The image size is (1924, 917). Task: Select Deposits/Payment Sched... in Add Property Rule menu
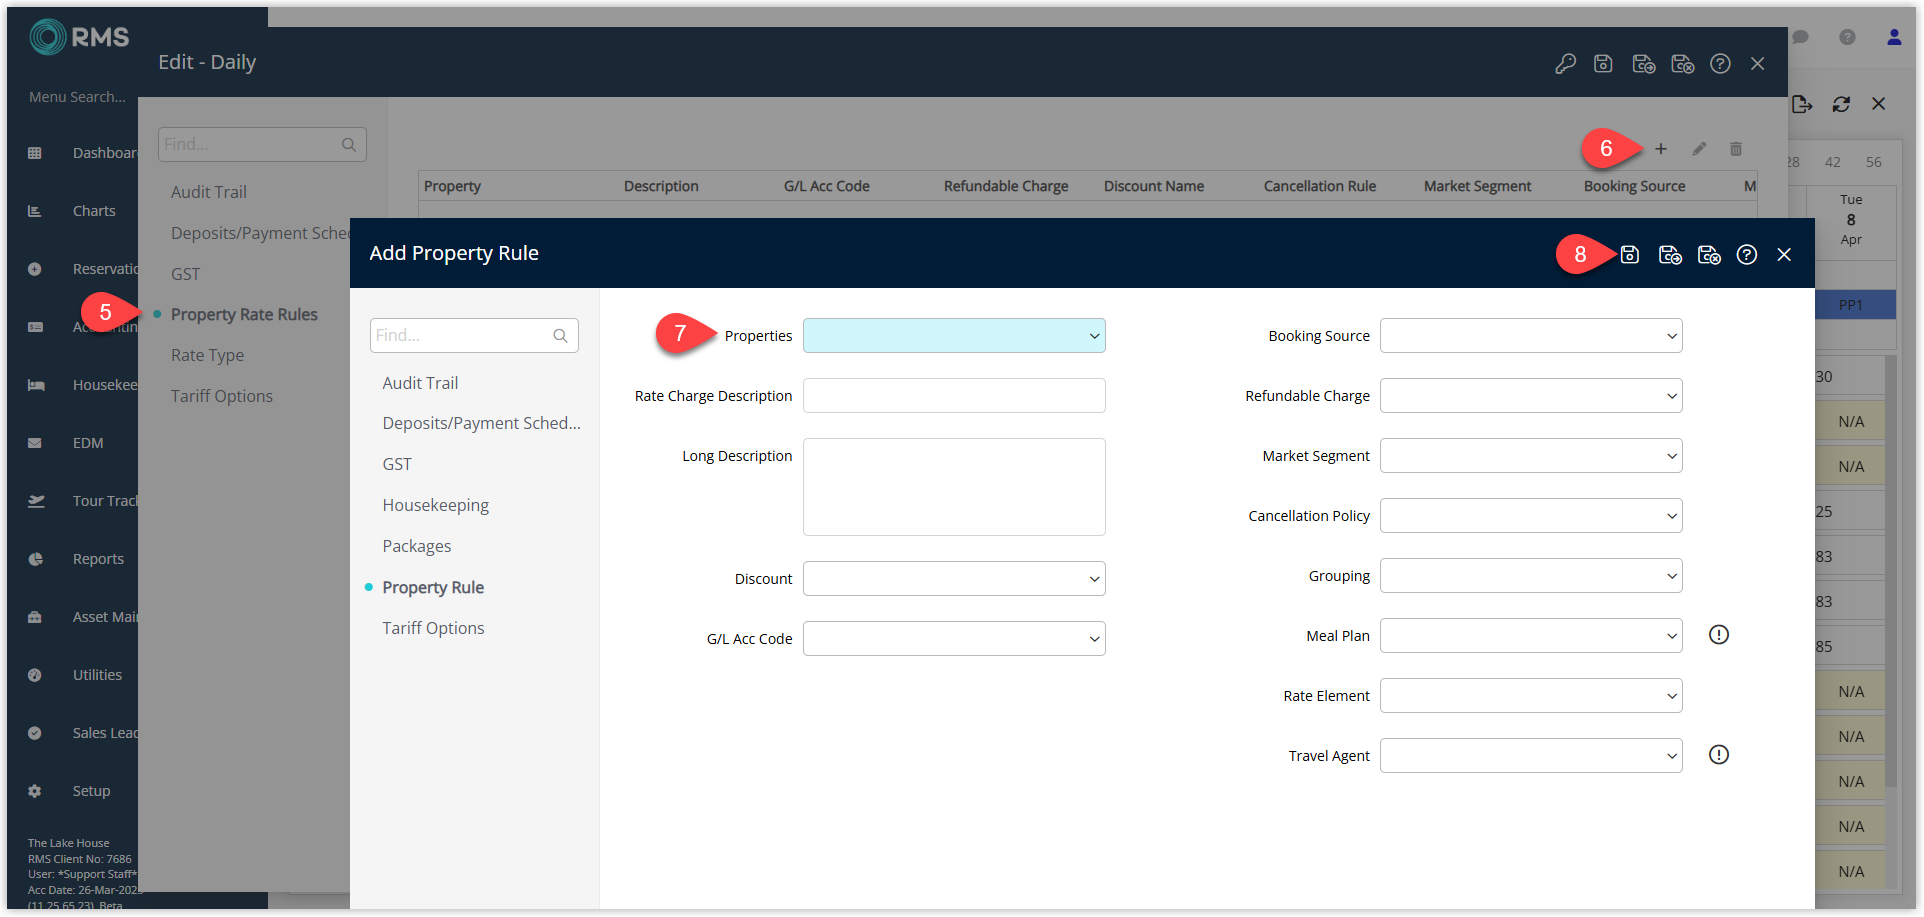481,423
